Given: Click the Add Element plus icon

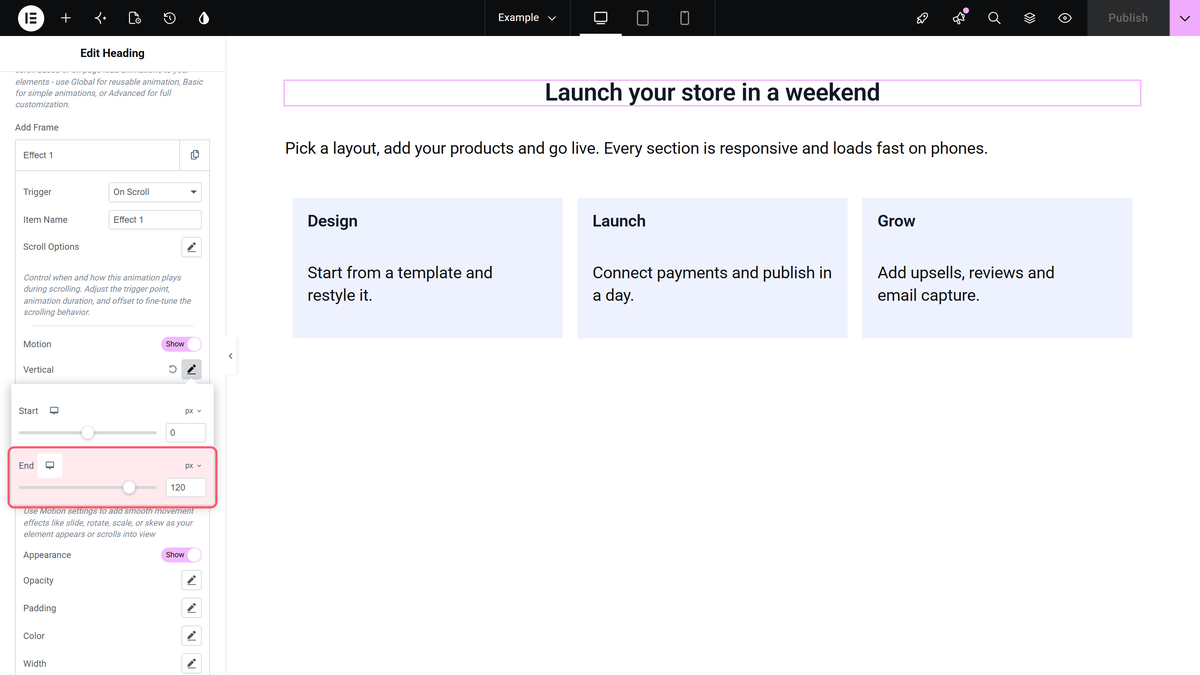Looking at the screenshot, I should (x=66, y=18).
